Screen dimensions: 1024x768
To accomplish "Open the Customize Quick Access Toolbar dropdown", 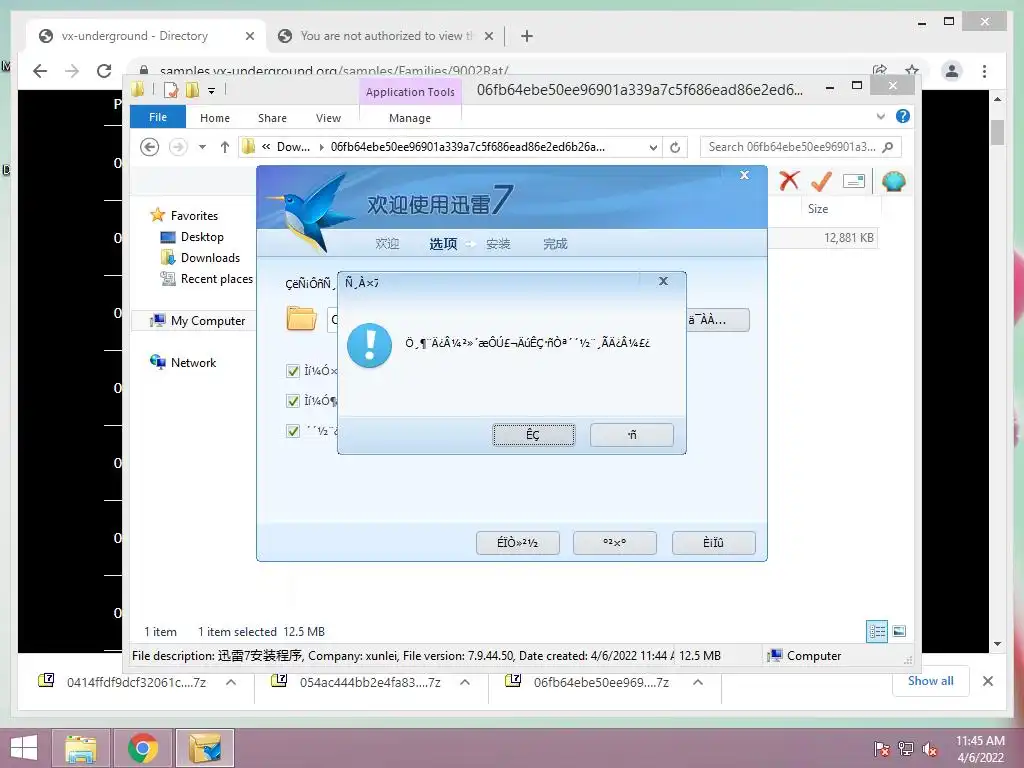I will click(212, 91).
